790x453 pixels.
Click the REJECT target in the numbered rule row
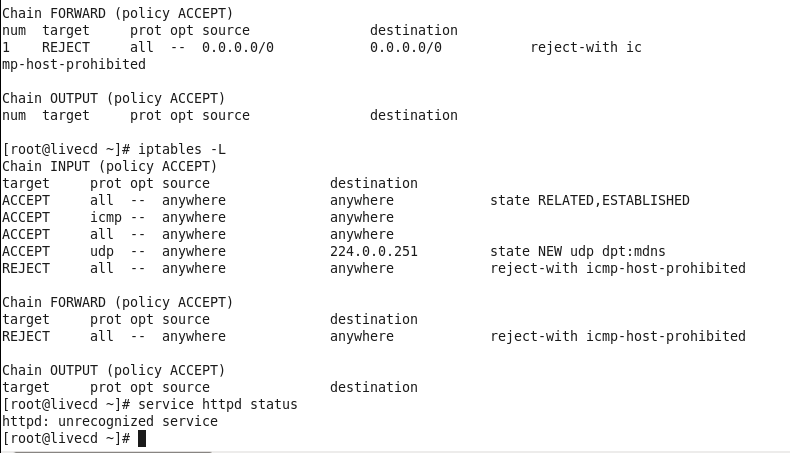tap(66, 47)
